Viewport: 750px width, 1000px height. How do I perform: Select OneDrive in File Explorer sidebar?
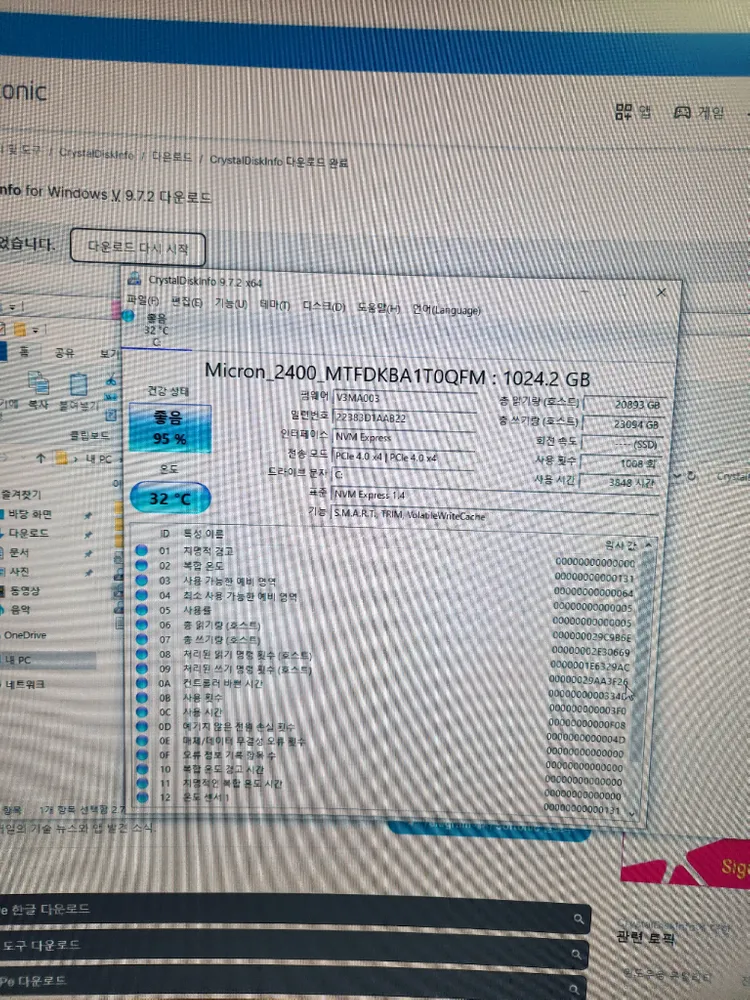(25, 635)
